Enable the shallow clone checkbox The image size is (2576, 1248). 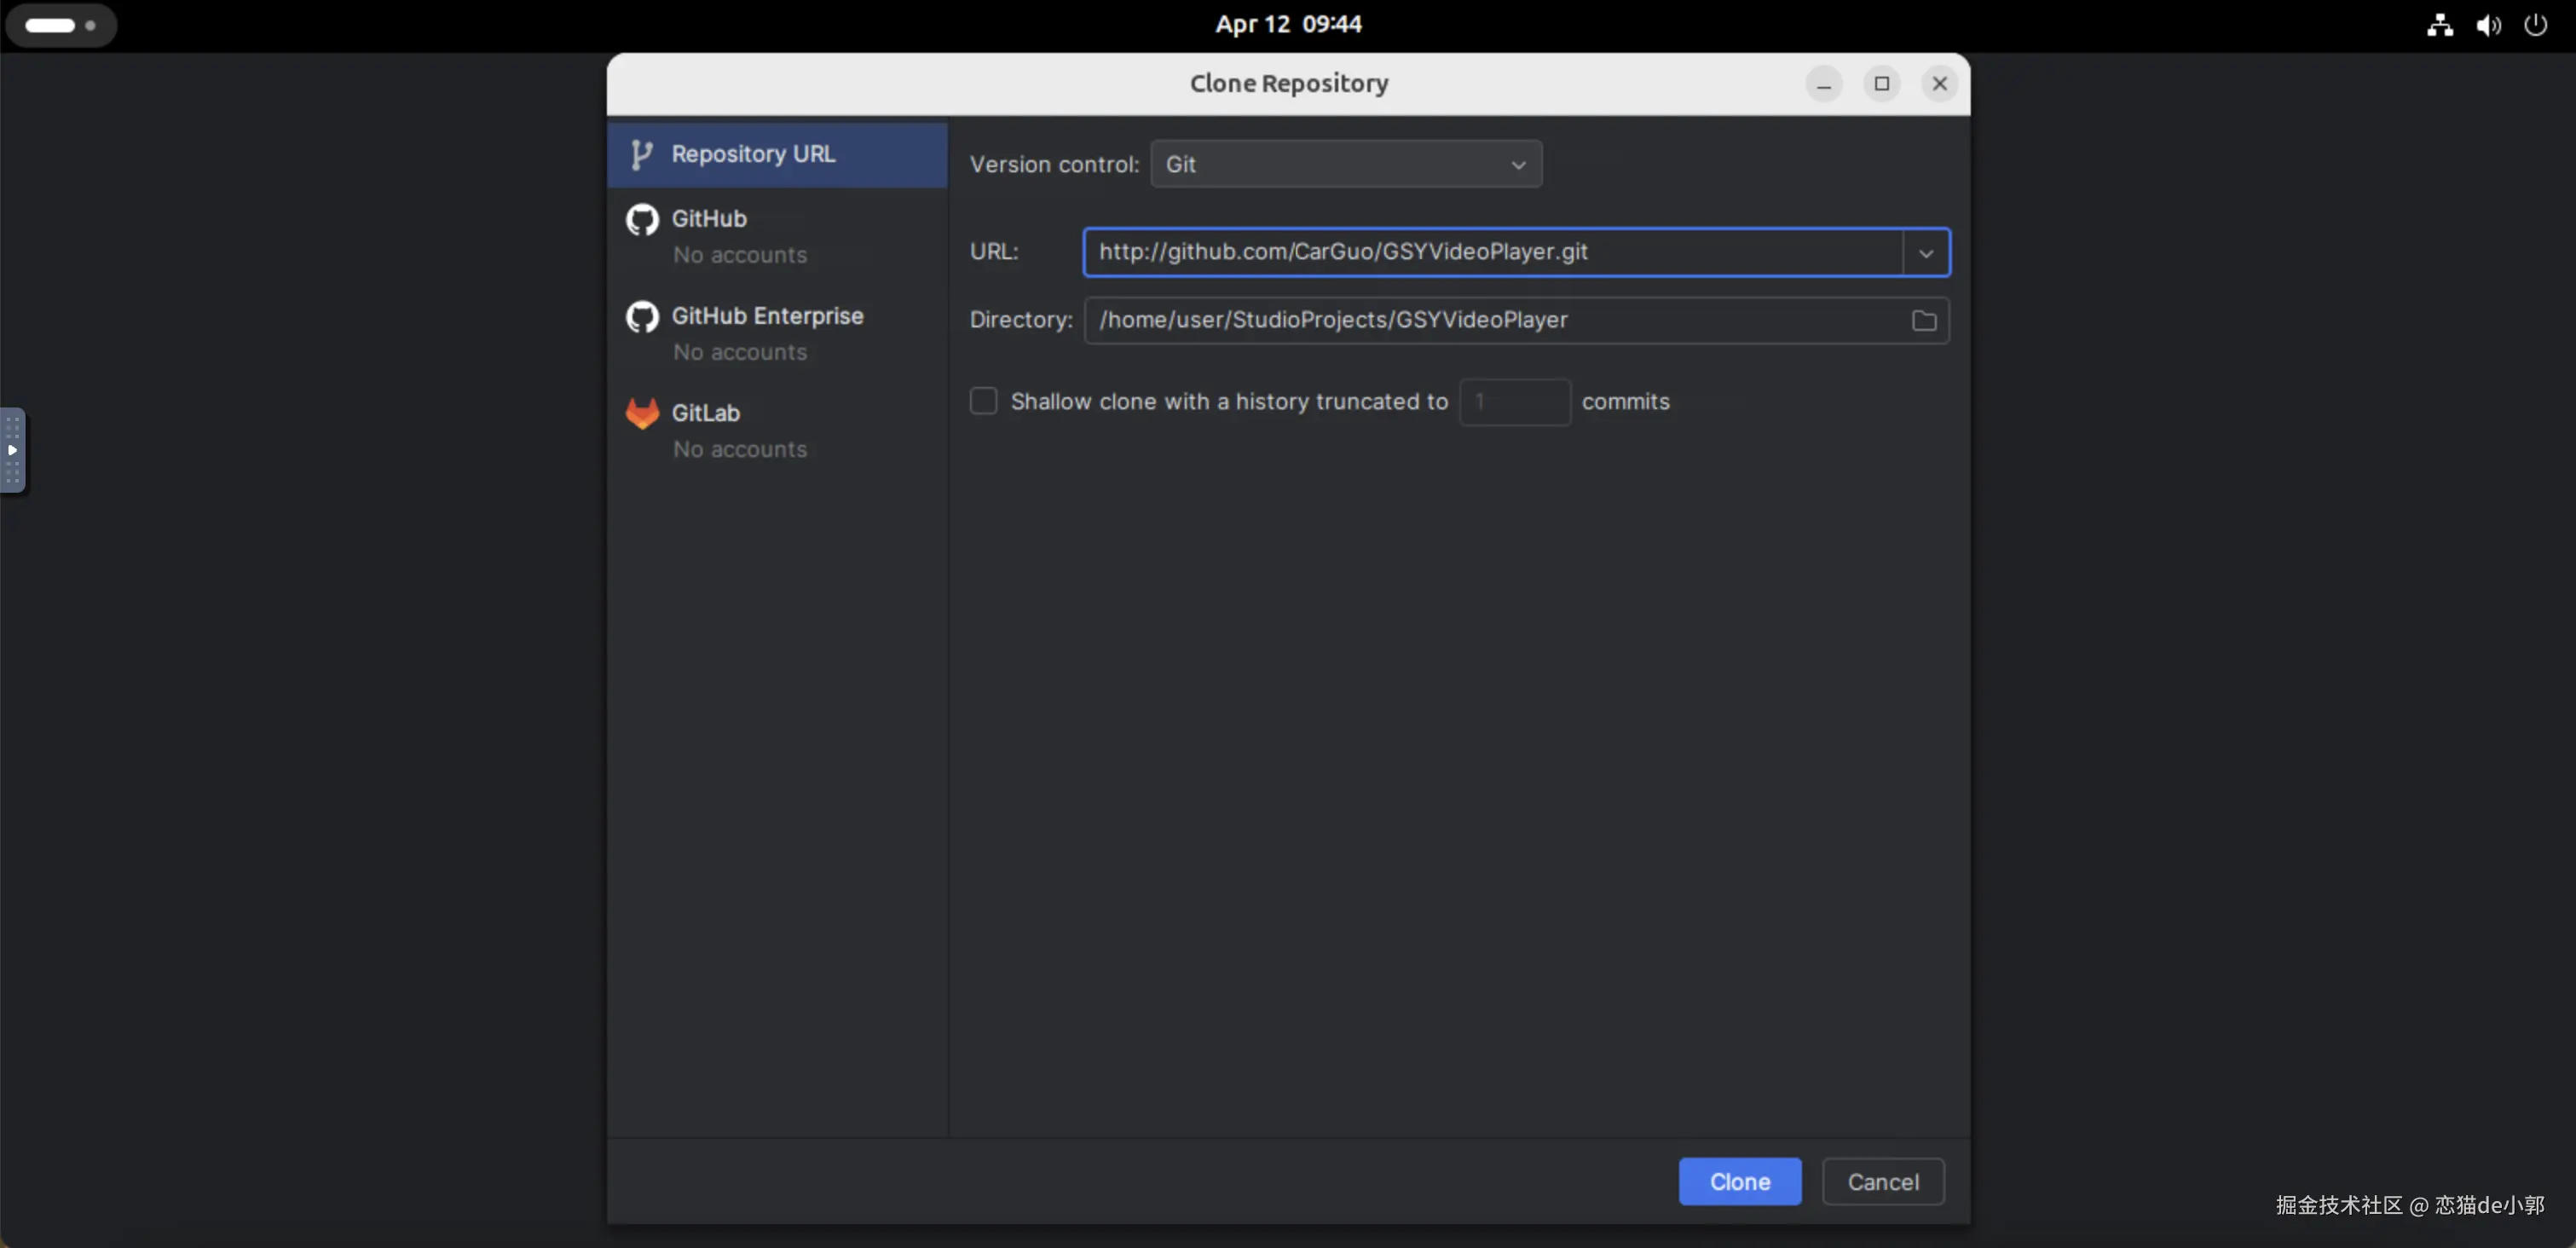tap(983, 401)
